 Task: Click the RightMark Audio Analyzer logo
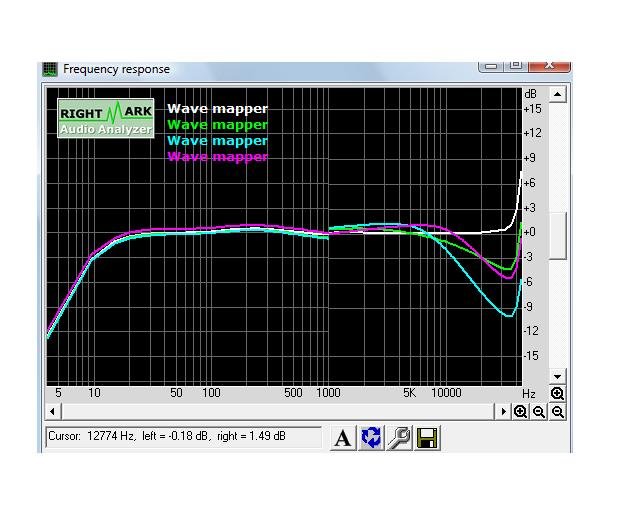106,118
